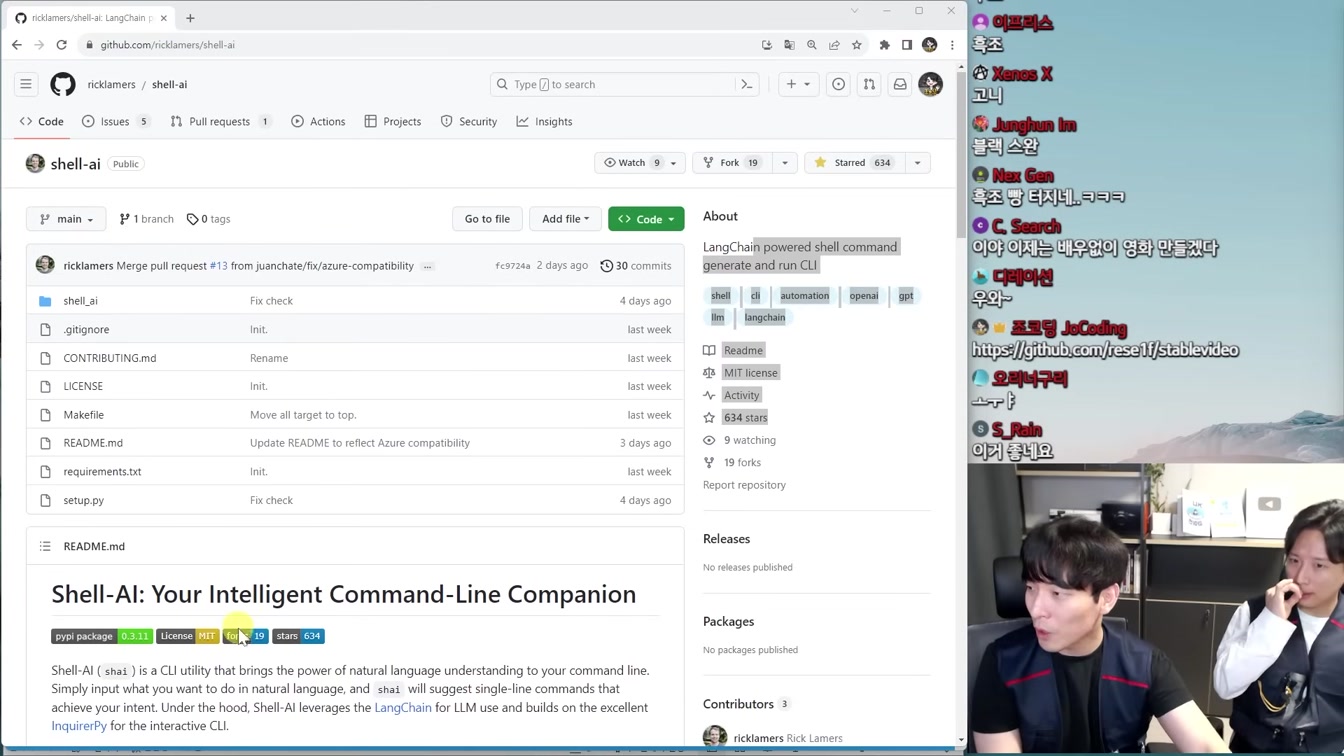Image resolution: width=1344 pixels, height=756 pixels.
Task: Select the openai topic tag
Action: tap(863, 295)
